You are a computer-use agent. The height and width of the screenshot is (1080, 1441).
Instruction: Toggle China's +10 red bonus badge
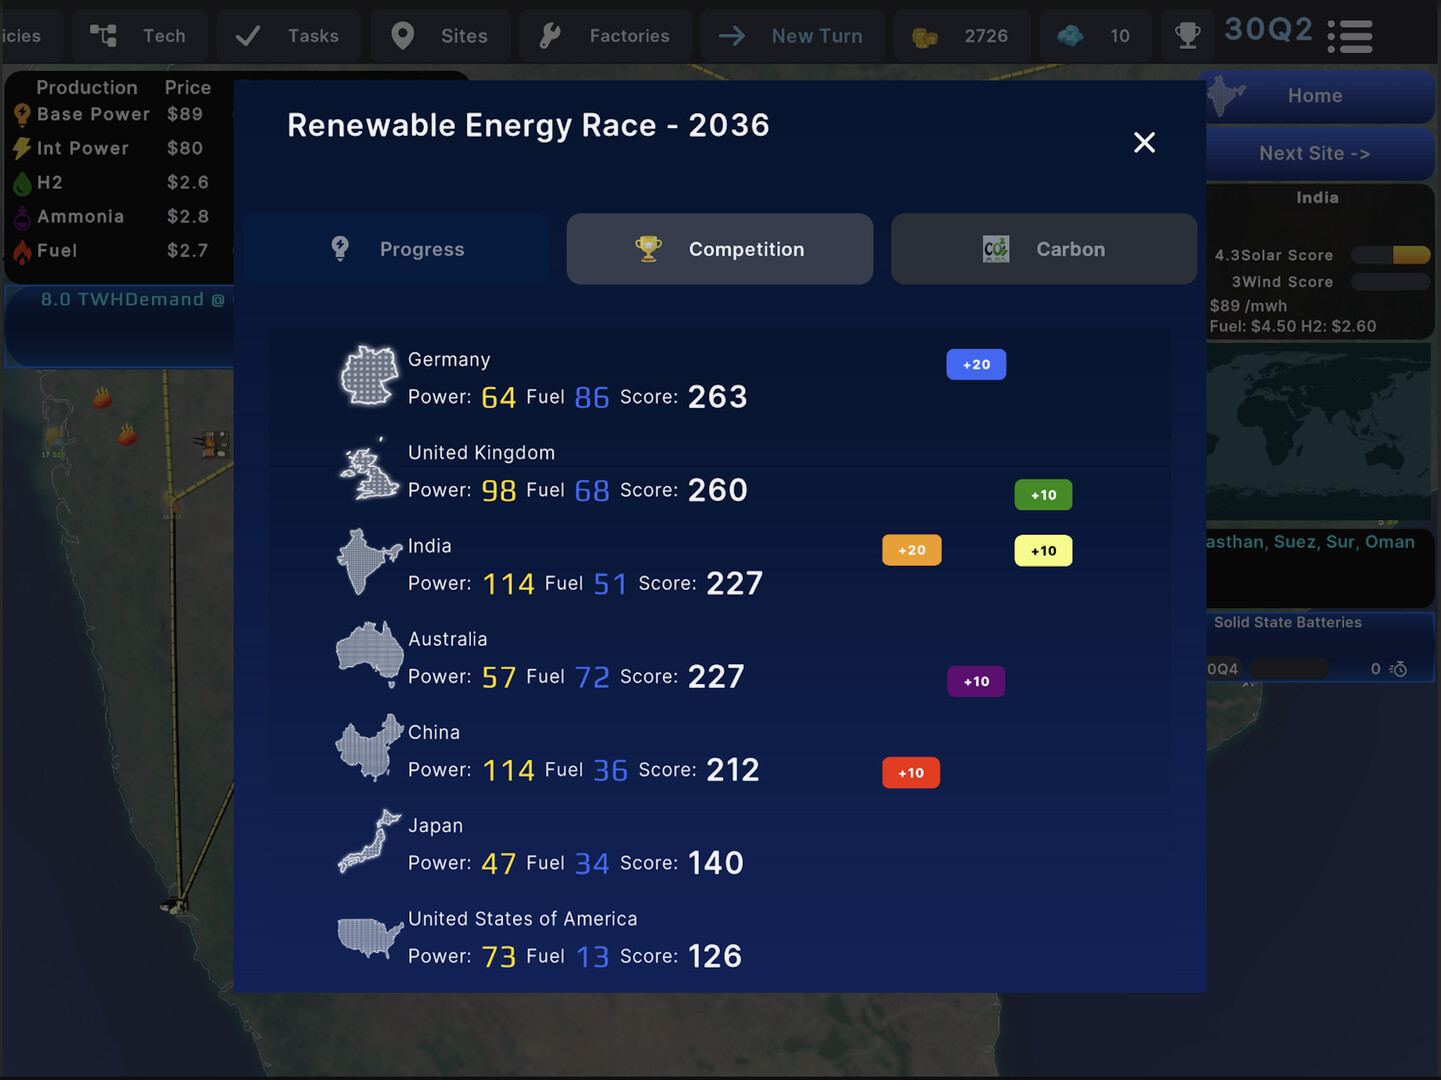coord(911,772)
